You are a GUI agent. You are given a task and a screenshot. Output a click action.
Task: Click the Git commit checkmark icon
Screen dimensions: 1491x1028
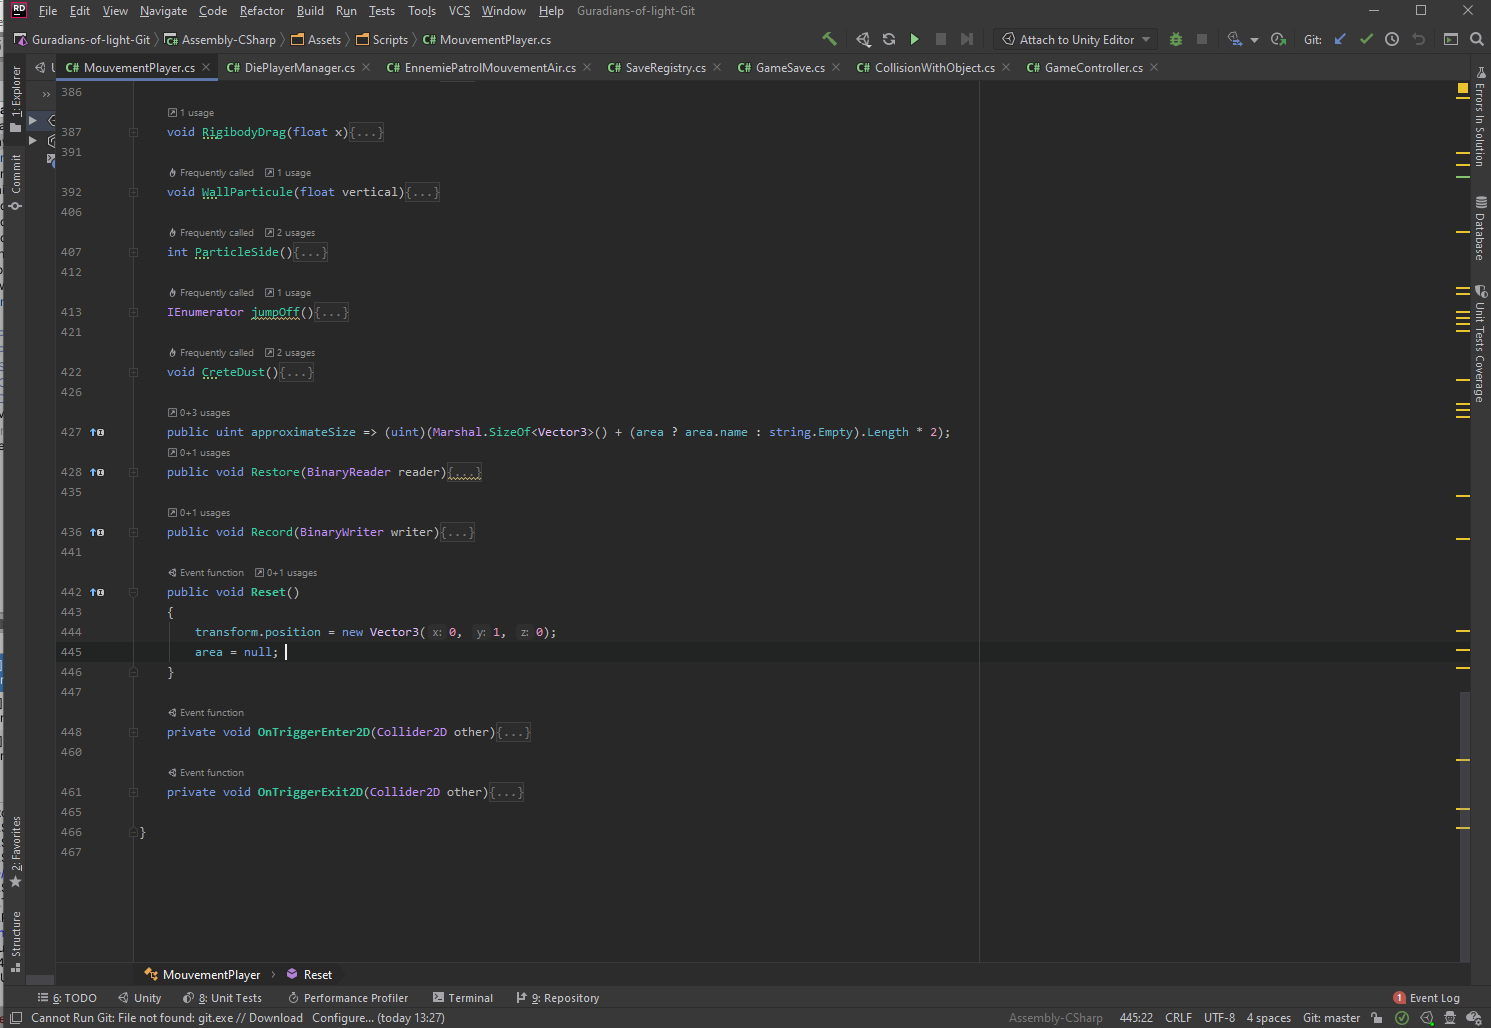click(1366, 39)
